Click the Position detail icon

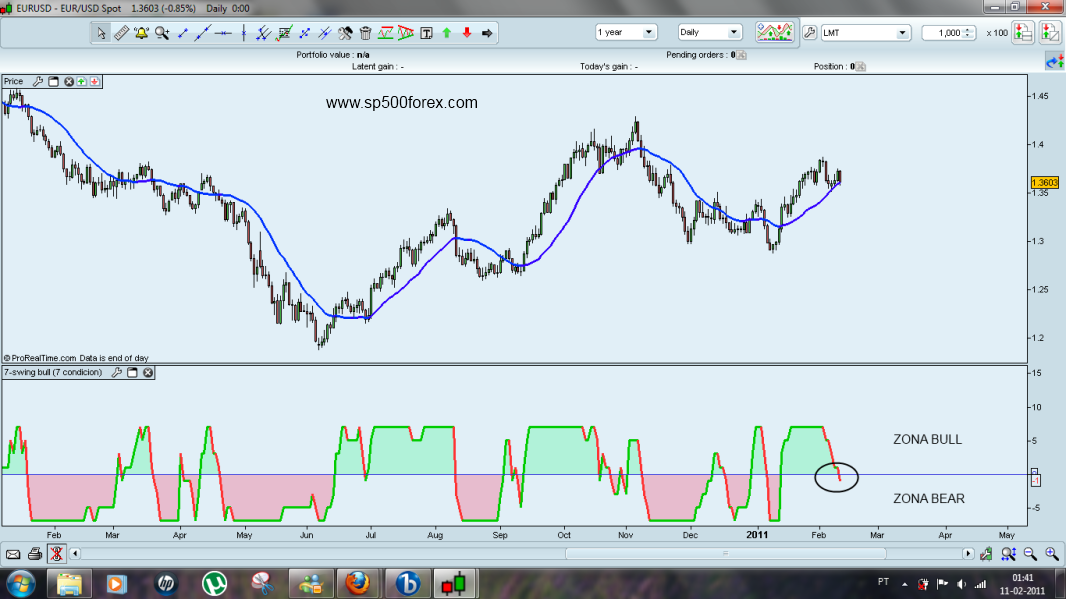tap(861, 67)
